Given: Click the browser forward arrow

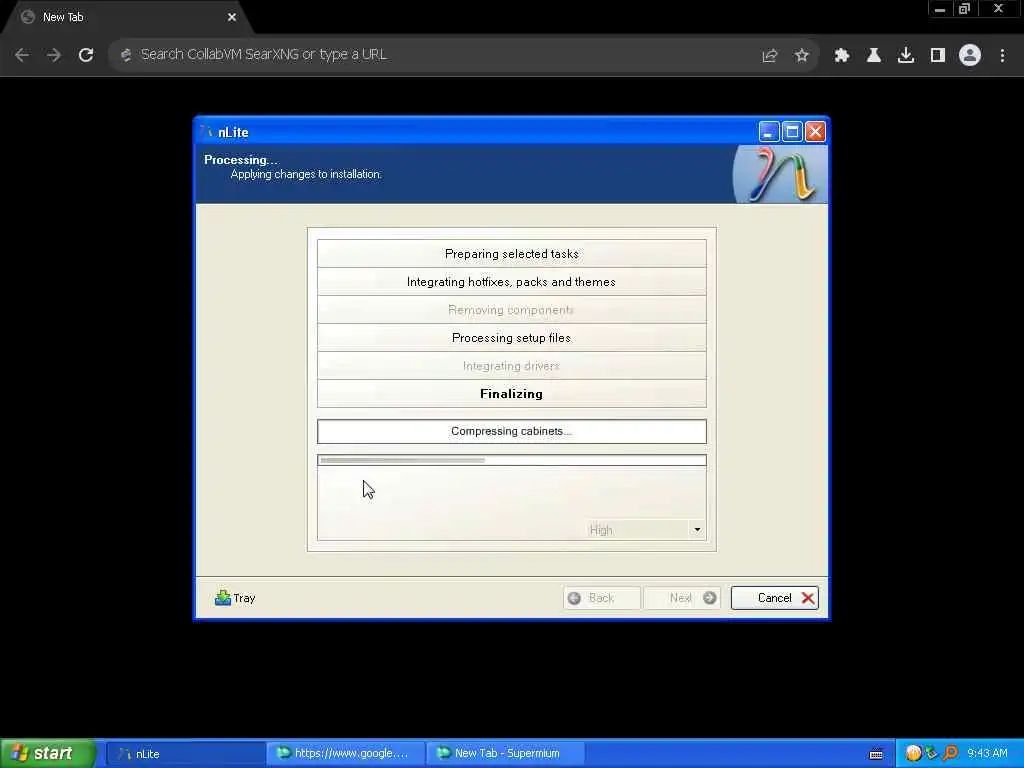Looking at the screenshot, I should tap(54, 55).
